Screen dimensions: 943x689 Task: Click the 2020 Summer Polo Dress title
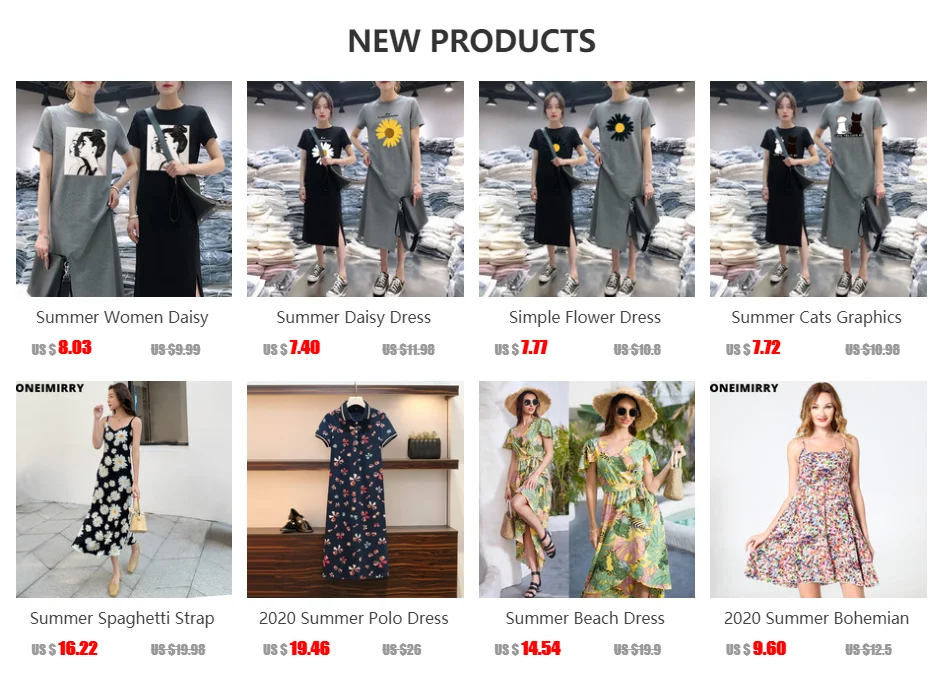coord(354,618)
